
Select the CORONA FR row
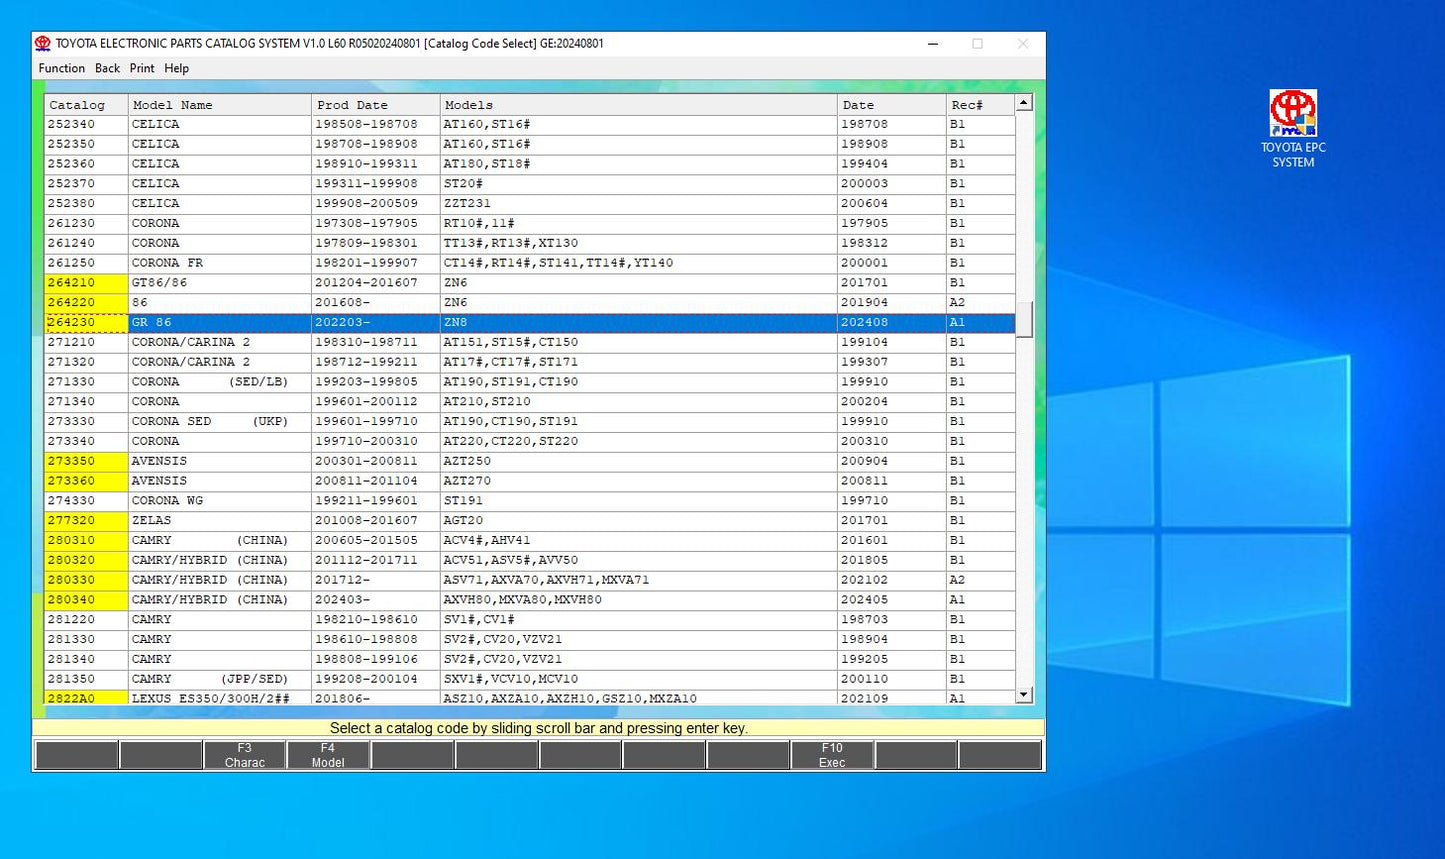coord(530,263)
